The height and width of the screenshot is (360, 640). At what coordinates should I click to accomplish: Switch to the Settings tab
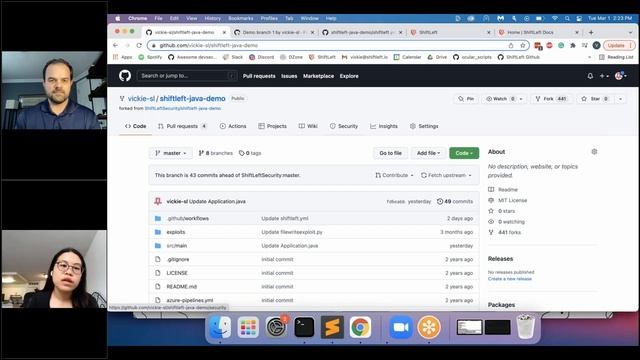424,126
